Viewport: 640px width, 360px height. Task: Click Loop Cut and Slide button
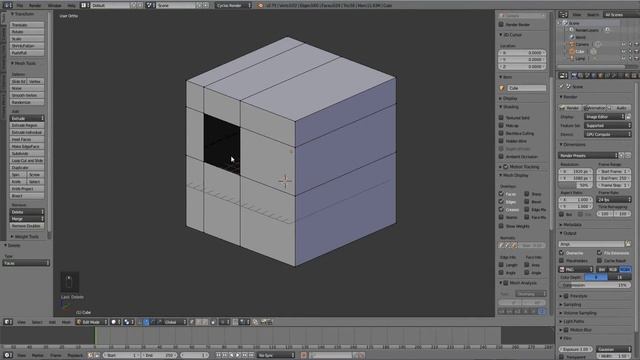click(27, 160)
